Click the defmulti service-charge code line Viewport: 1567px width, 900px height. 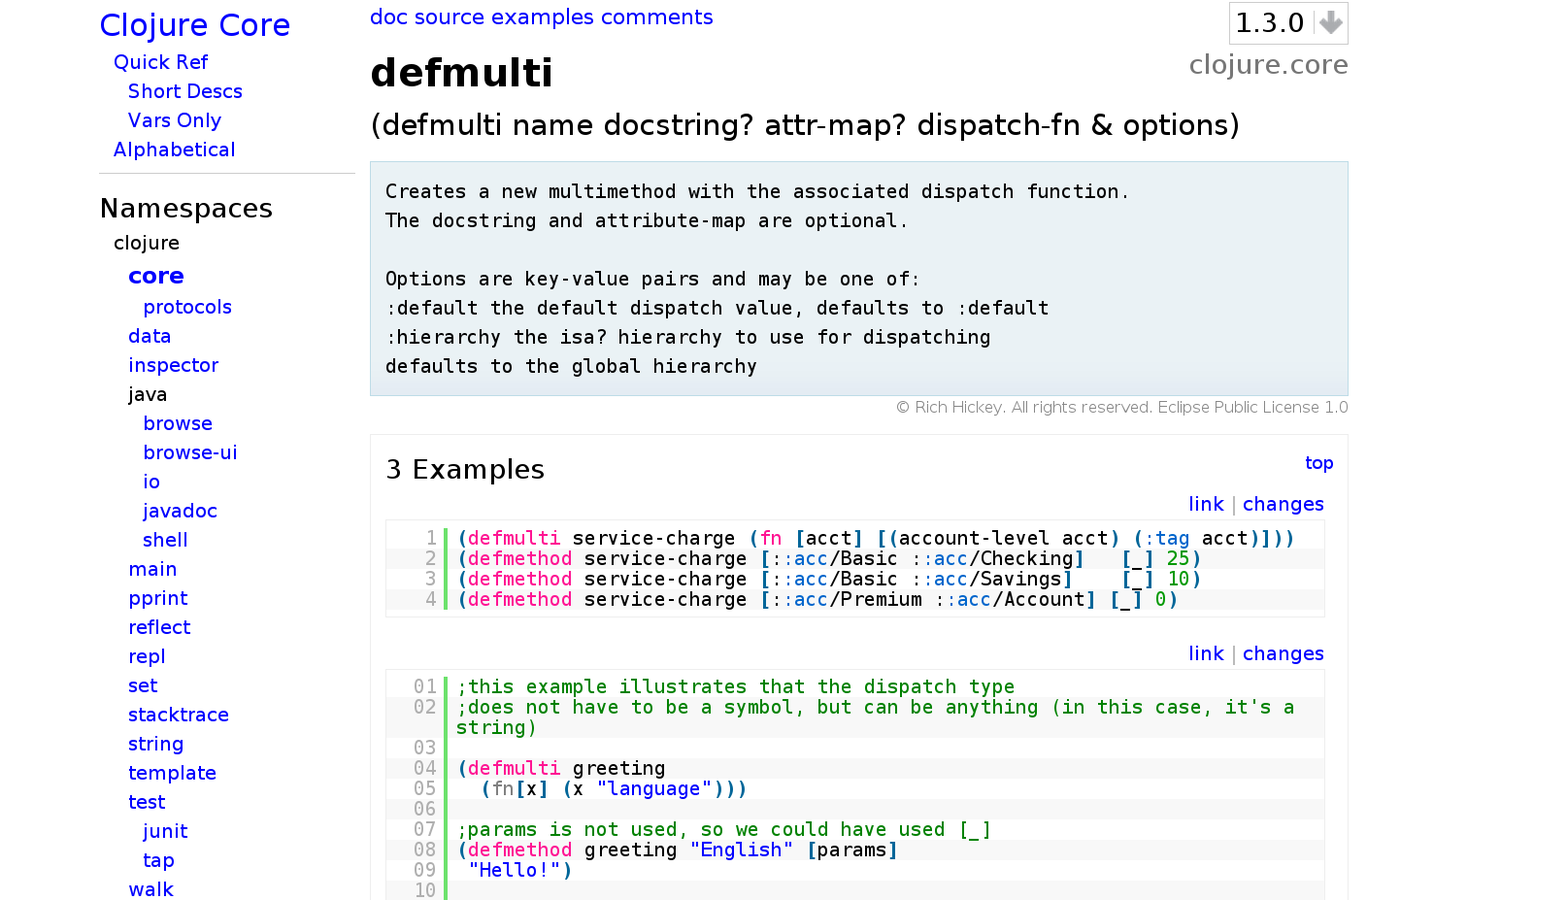876,538
